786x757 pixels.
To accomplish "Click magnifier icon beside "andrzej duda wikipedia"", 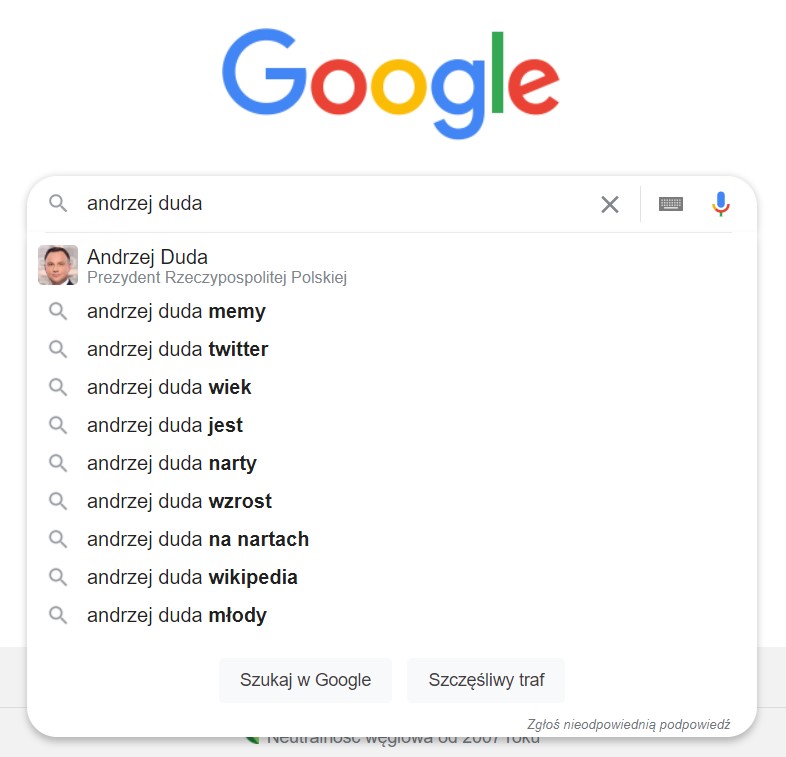I will (58, 578).
